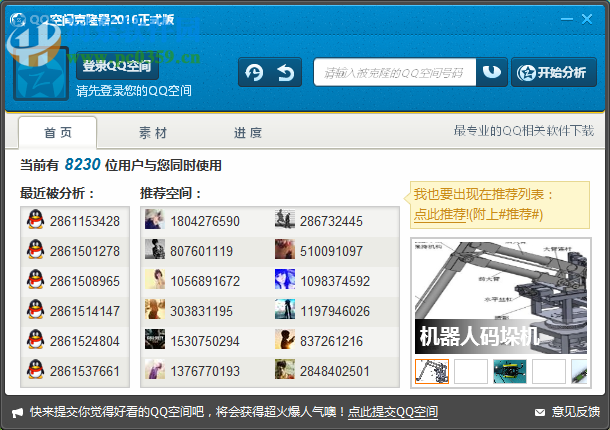Select recommended space 1197946026

click(x=335, y=311)
